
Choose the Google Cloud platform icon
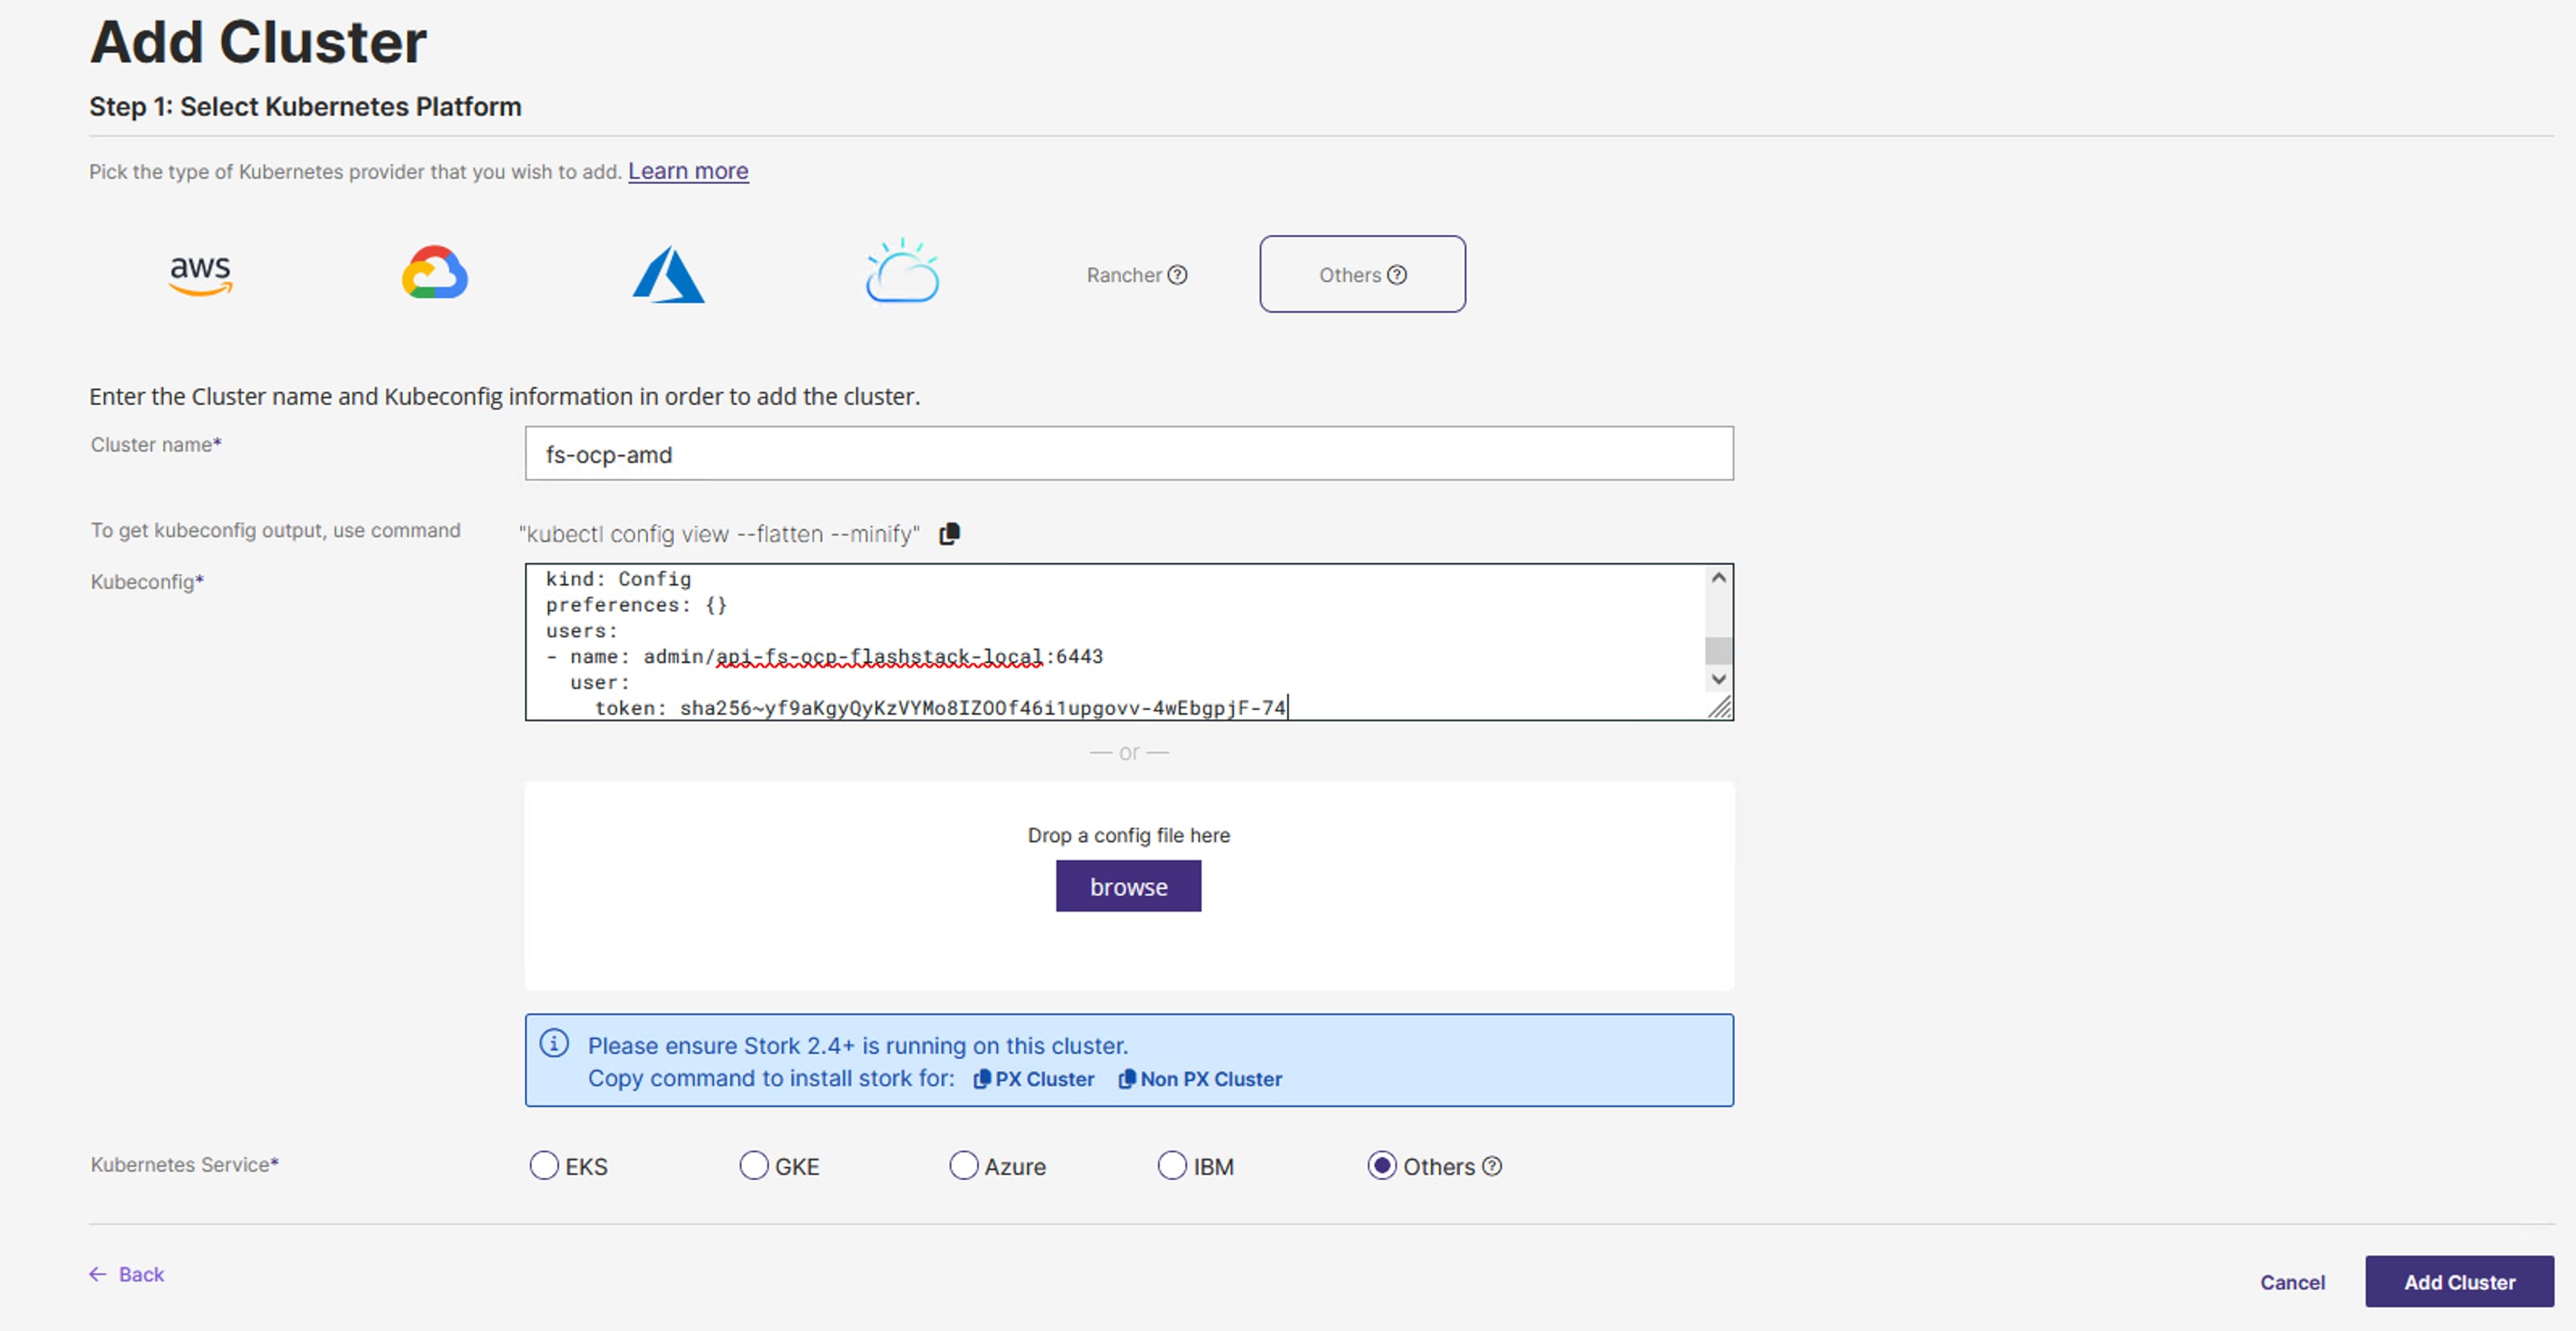click(x=434, y=273)
